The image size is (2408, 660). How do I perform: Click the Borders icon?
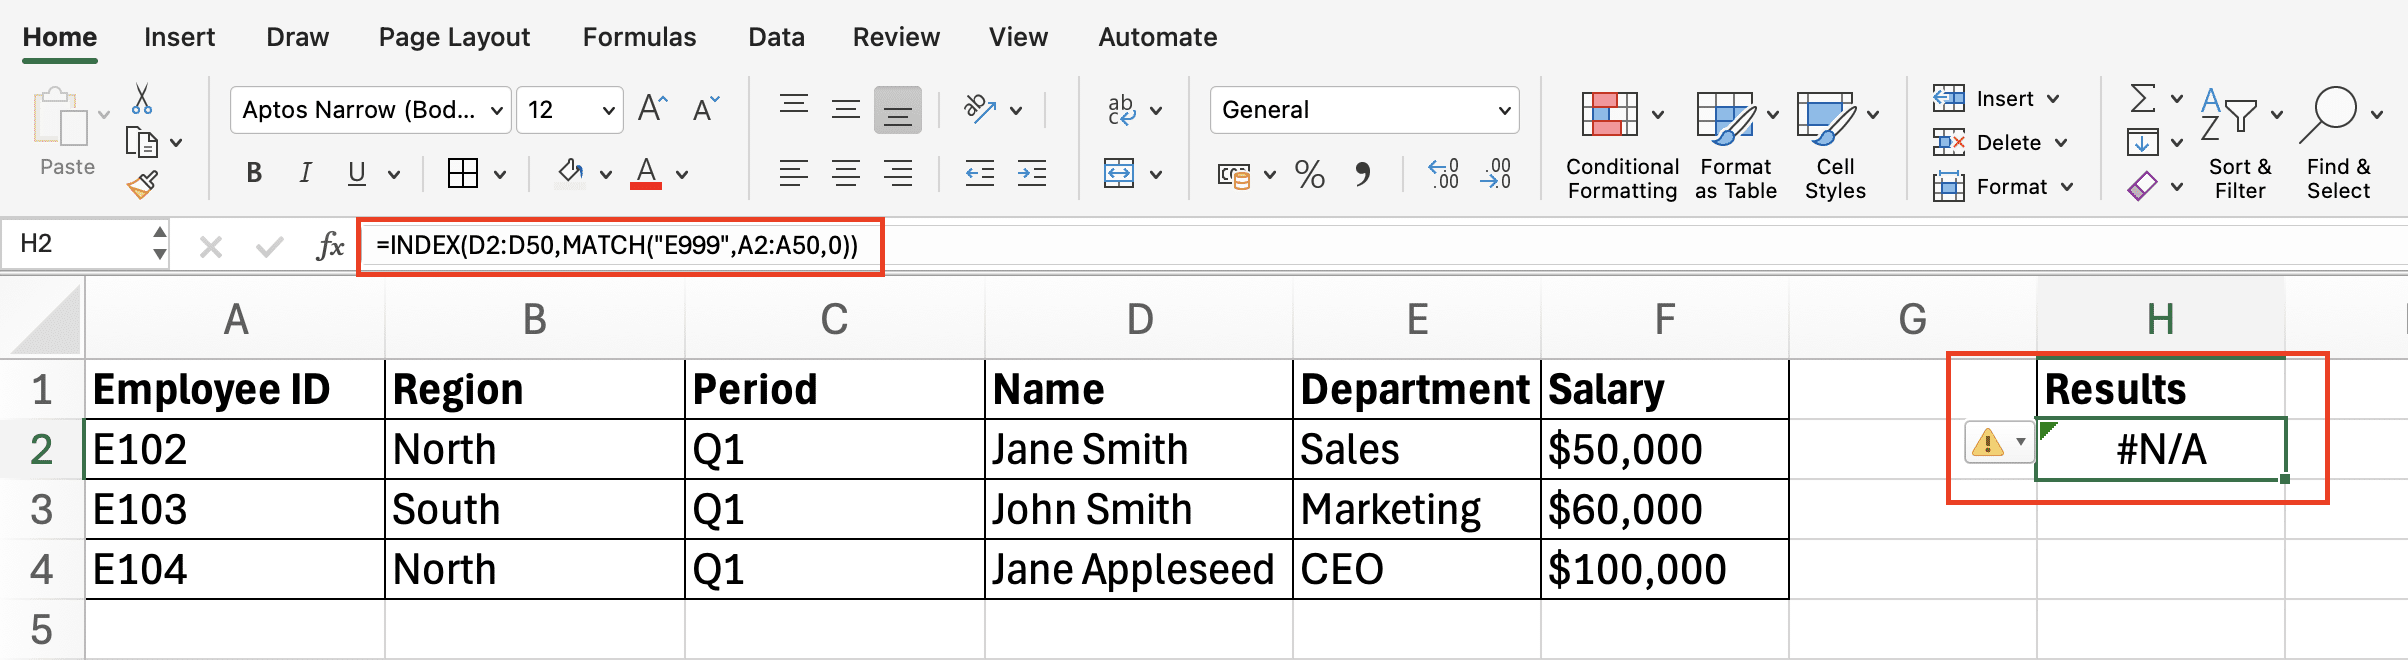(463, 173)
